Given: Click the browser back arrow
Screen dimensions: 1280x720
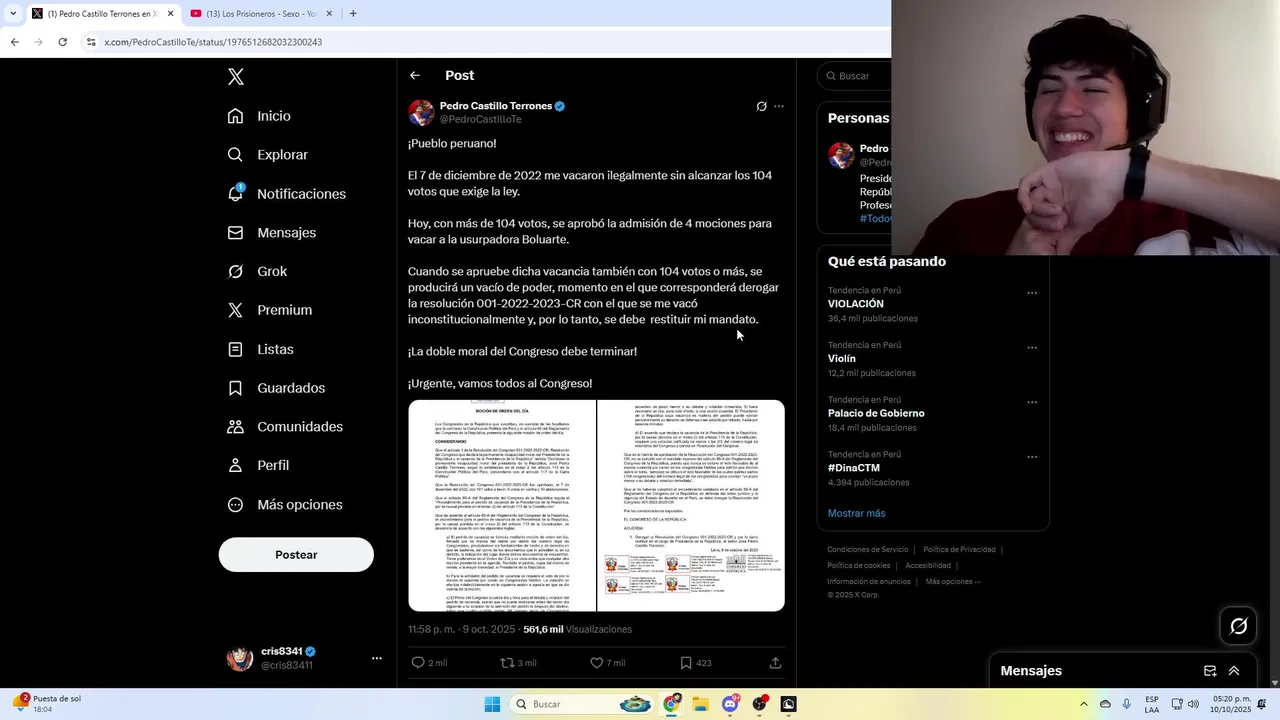Looking at the screenshot, I should coord(14,42).
